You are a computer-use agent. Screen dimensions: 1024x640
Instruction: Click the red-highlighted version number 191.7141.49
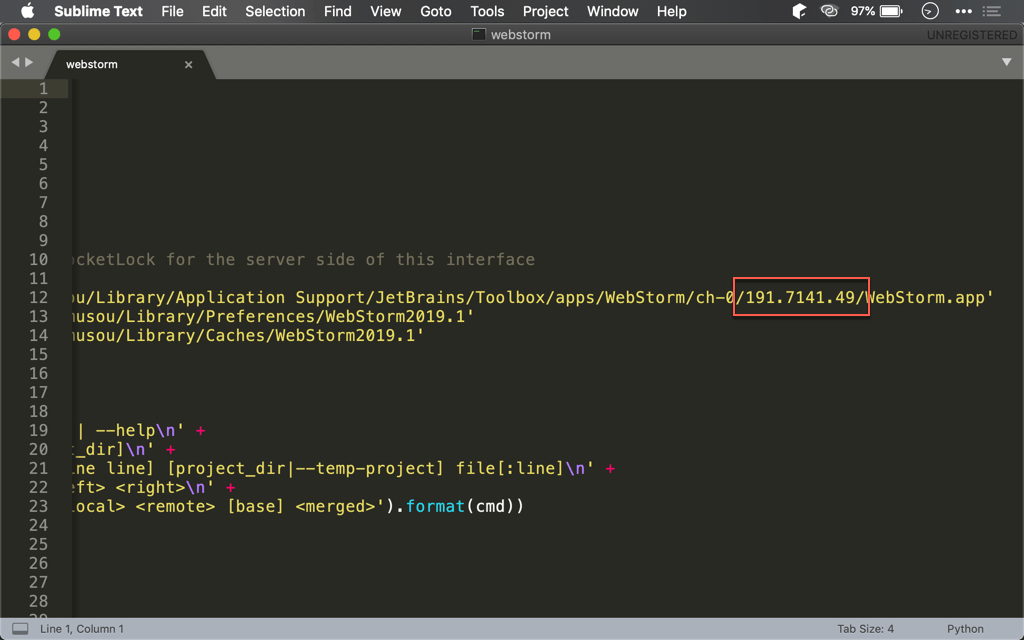[800, 297]
